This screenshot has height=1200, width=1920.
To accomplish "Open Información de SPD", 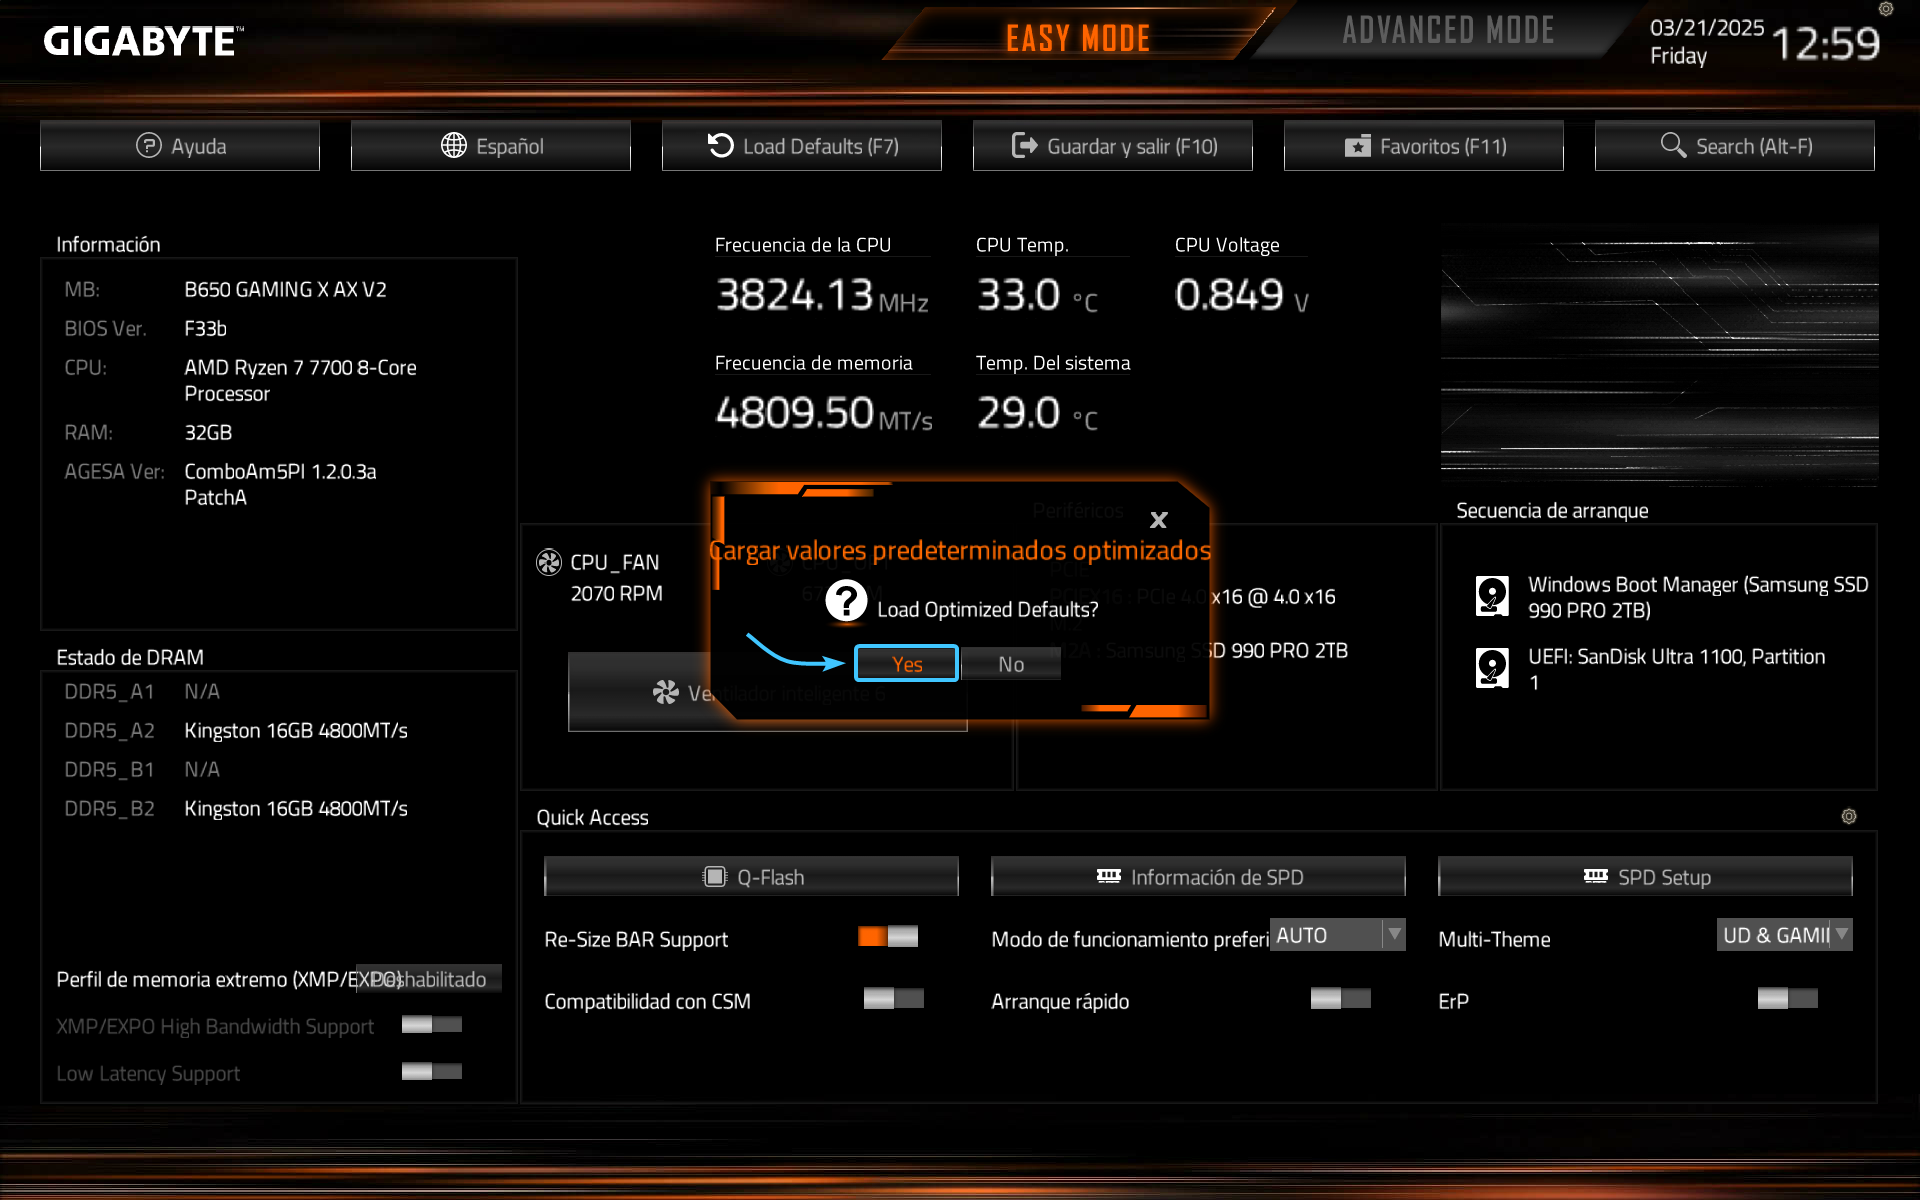I will 1198,877.
